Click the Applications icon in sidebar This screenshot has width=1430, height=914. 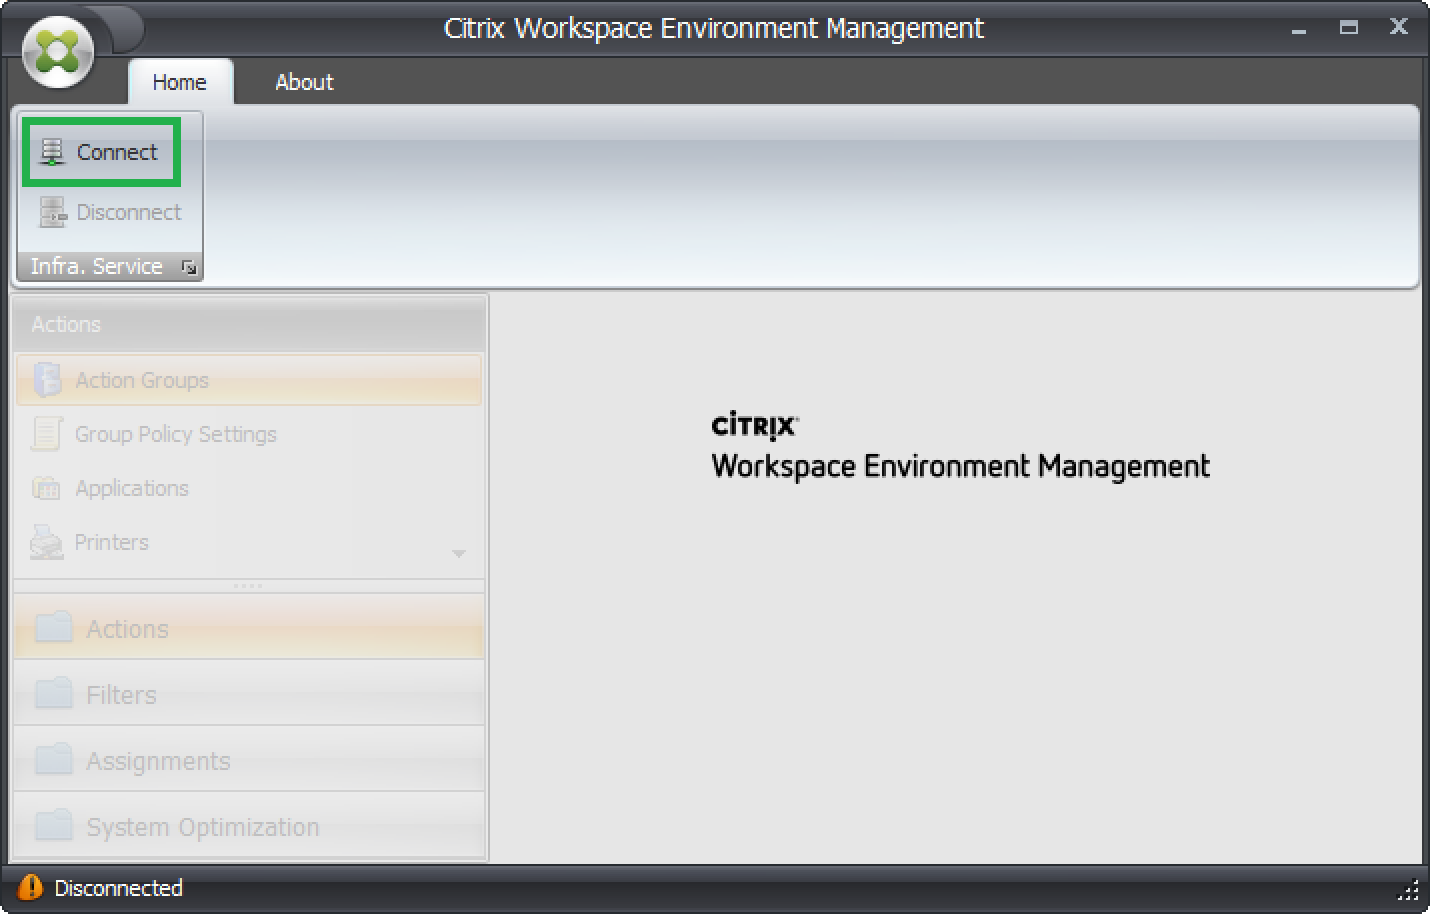click(x=47, y=488)
